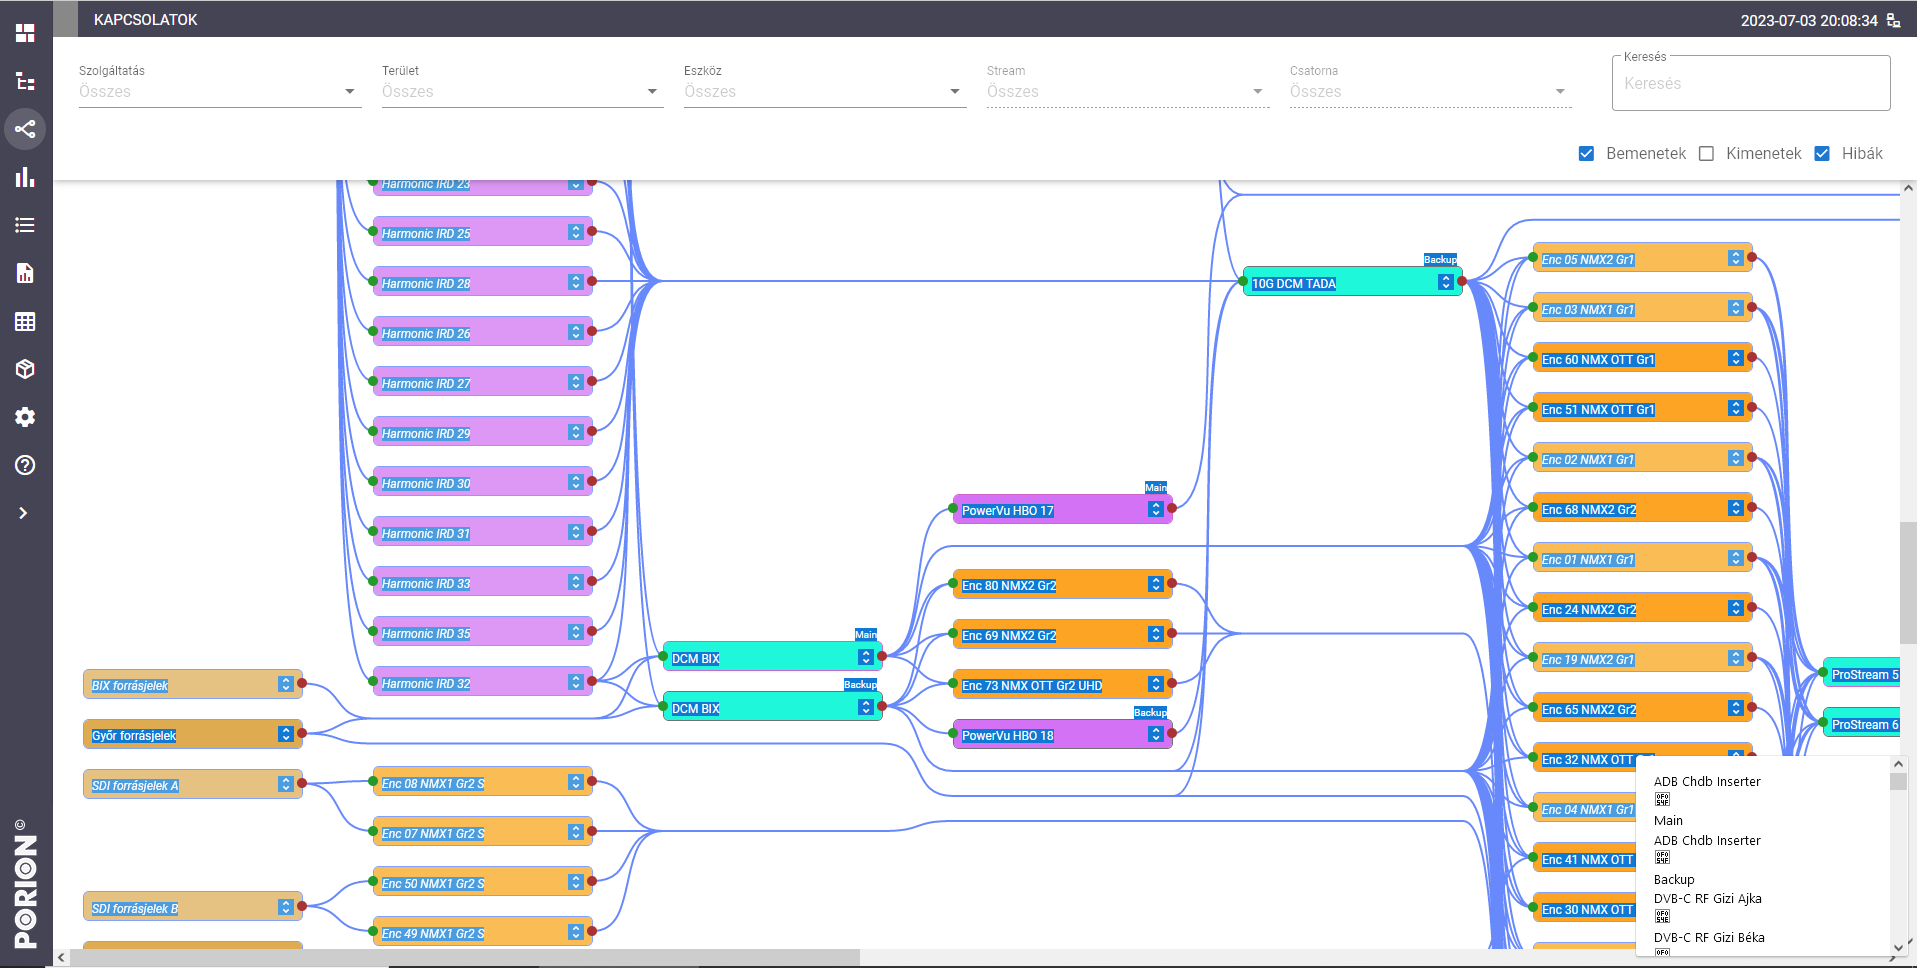
Task: Open the Terület dropdown
Action: tap(521, 91)
